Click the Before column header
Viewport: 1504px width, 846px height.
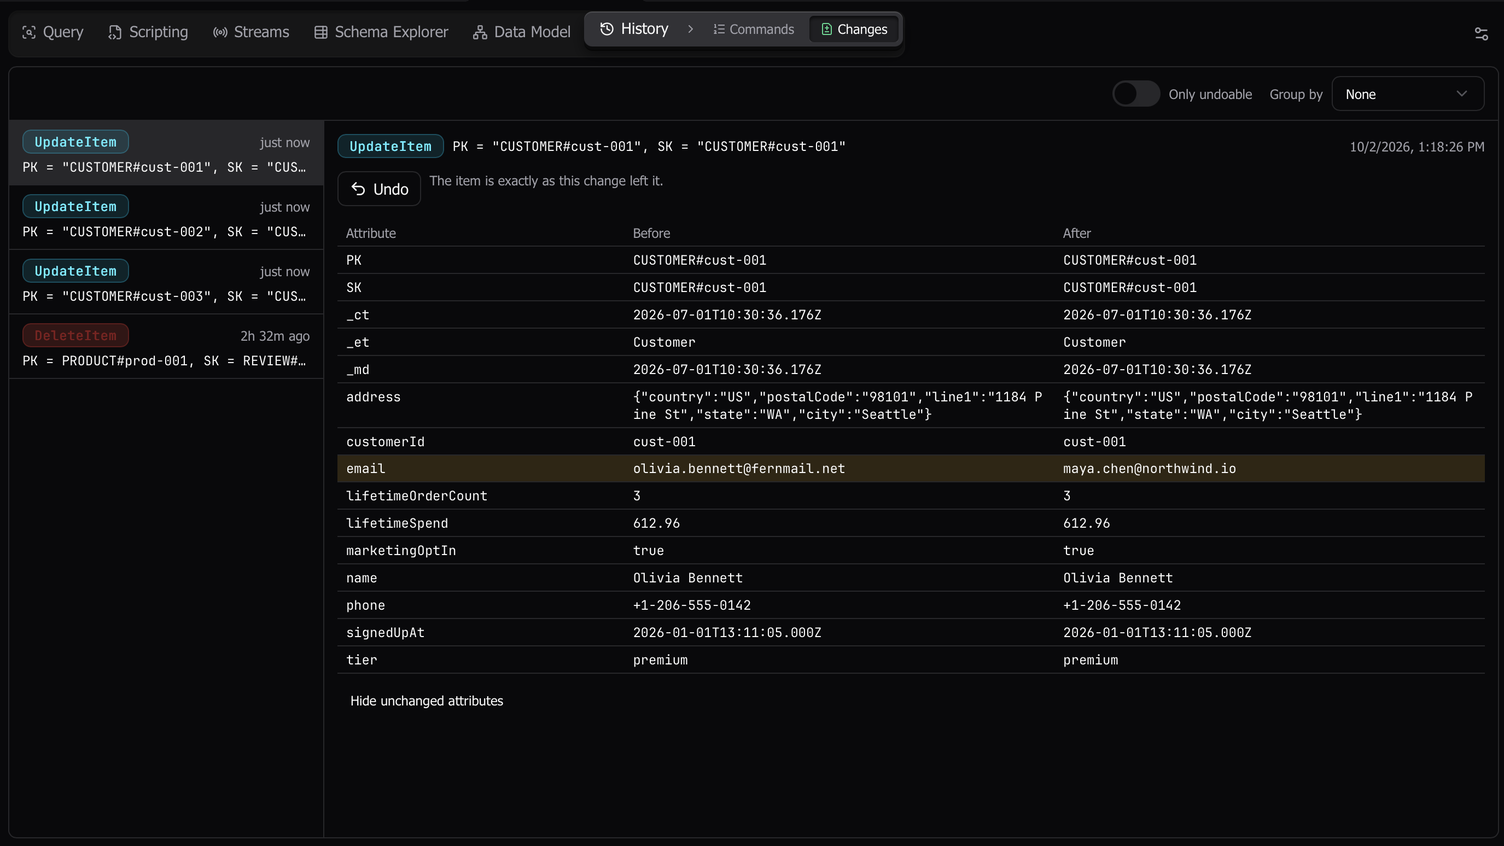pos(652,233)
